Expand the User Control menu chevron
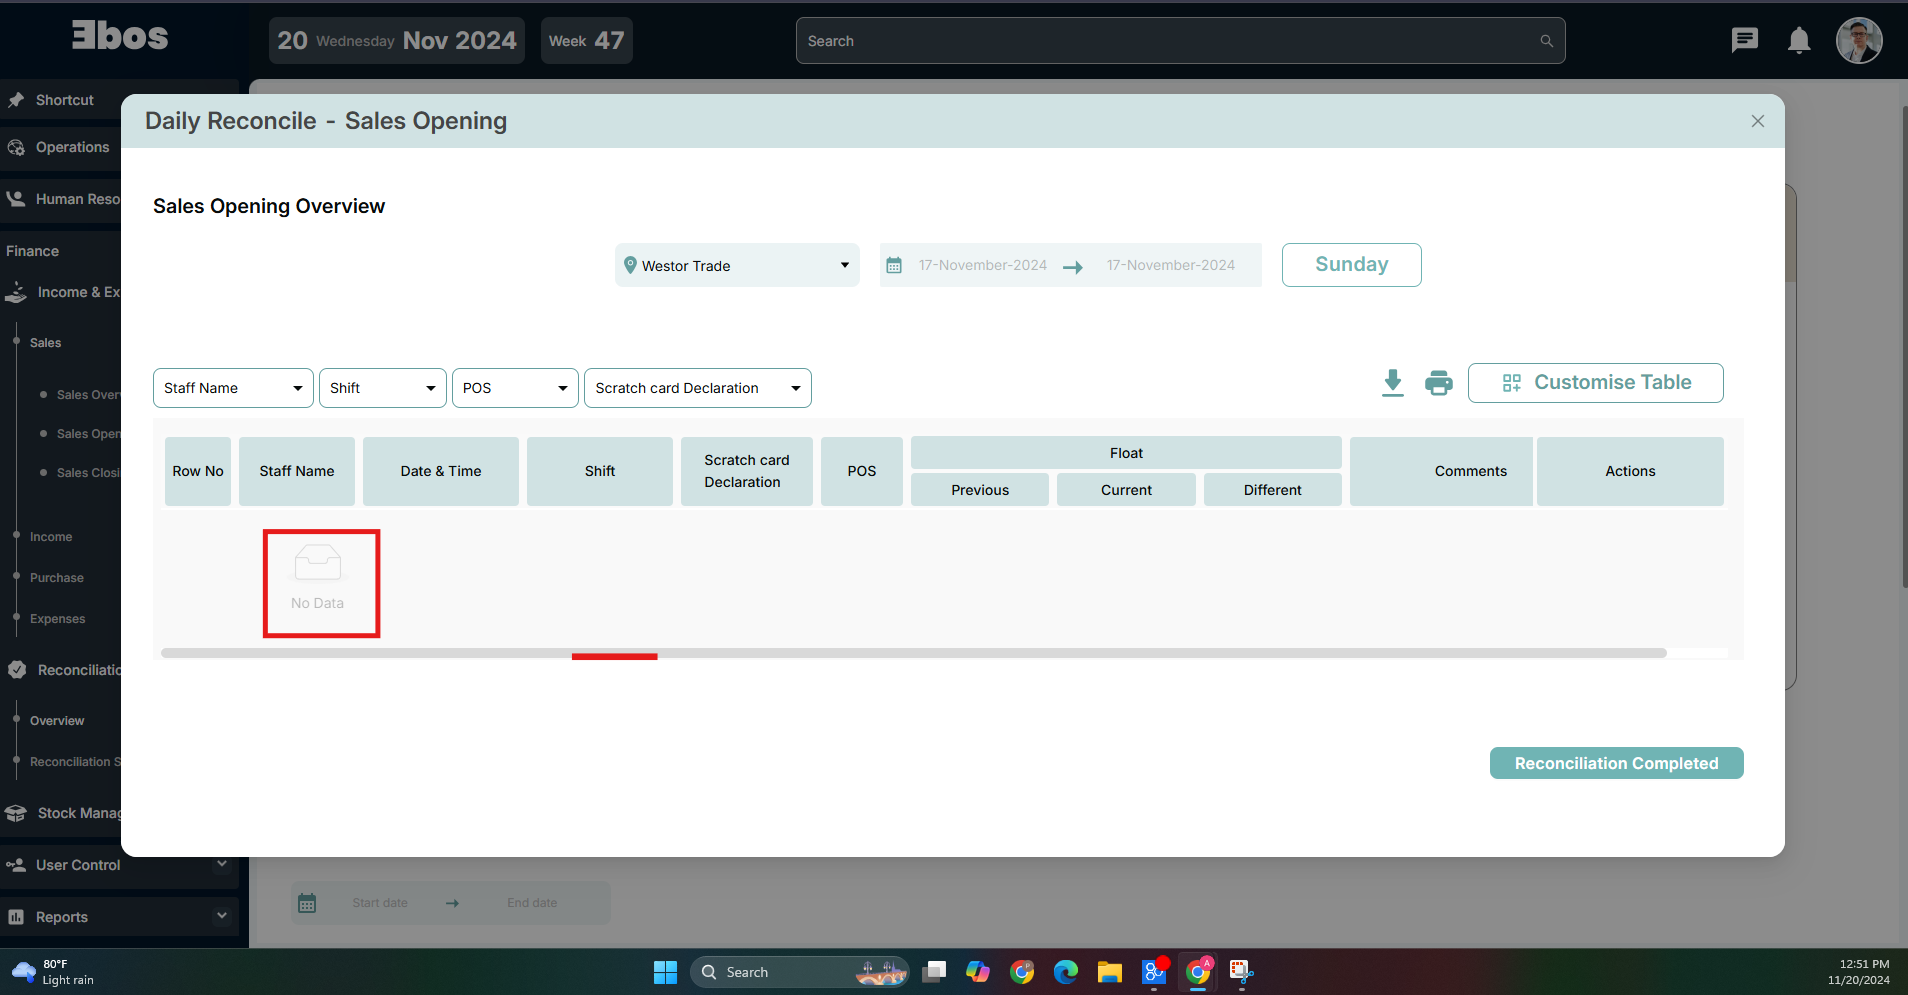The image size is (1908, 995). pos(222,864)
